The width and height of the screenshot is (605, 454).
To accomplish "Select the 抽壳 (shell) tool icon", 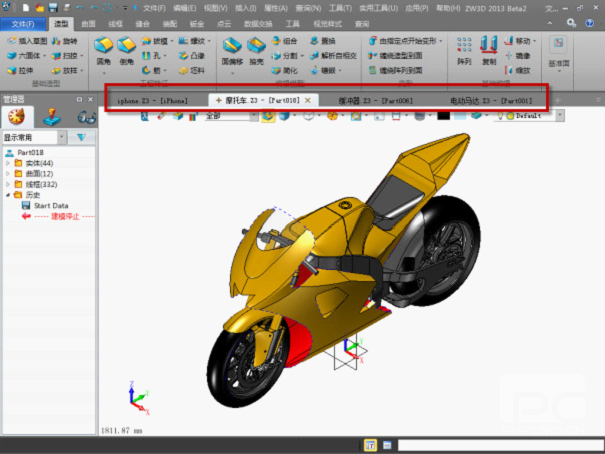I will (257, 52).
